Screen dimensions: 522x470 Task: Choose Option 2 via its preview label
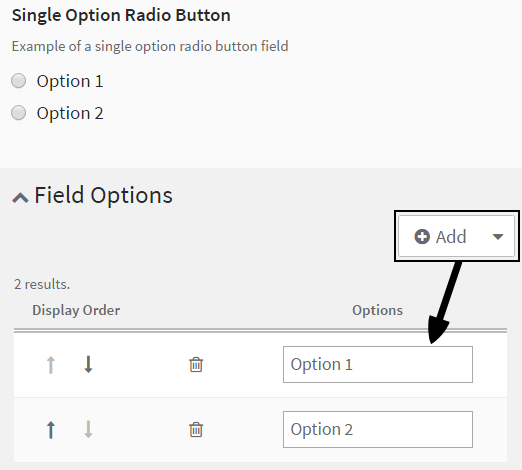70,113
